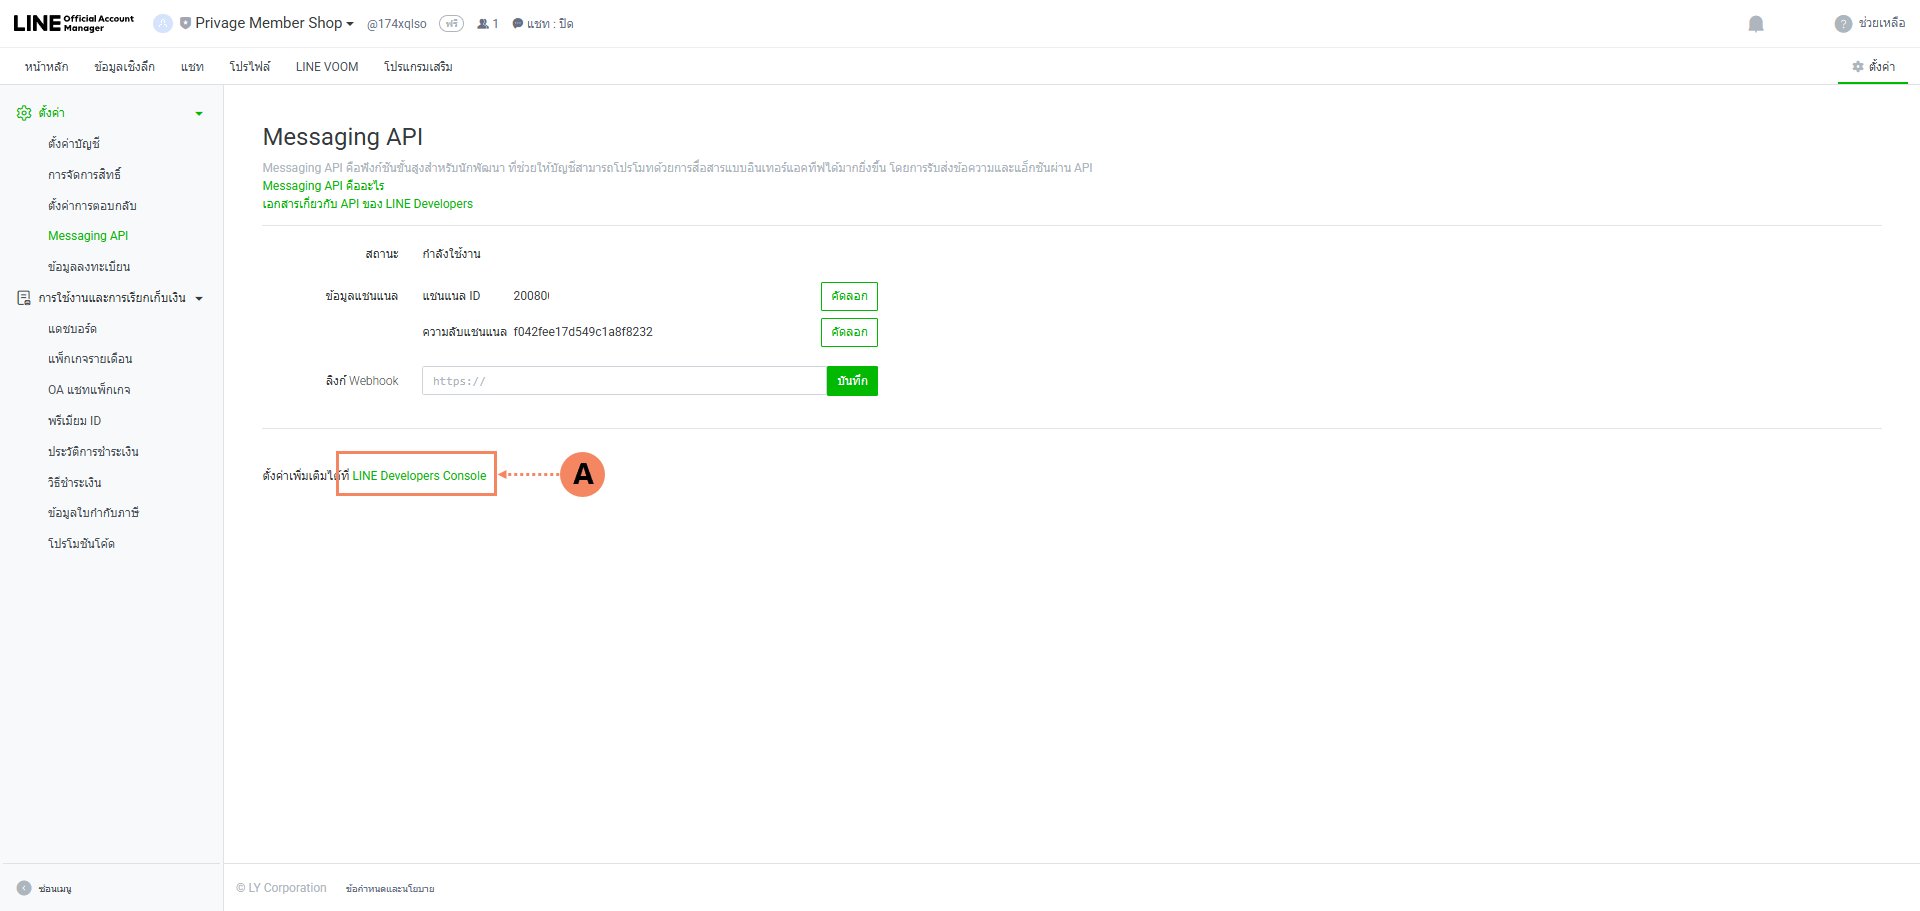Click the account avatar icon
This screenshot has height=911, width=1920.
(x=162, y=23)
